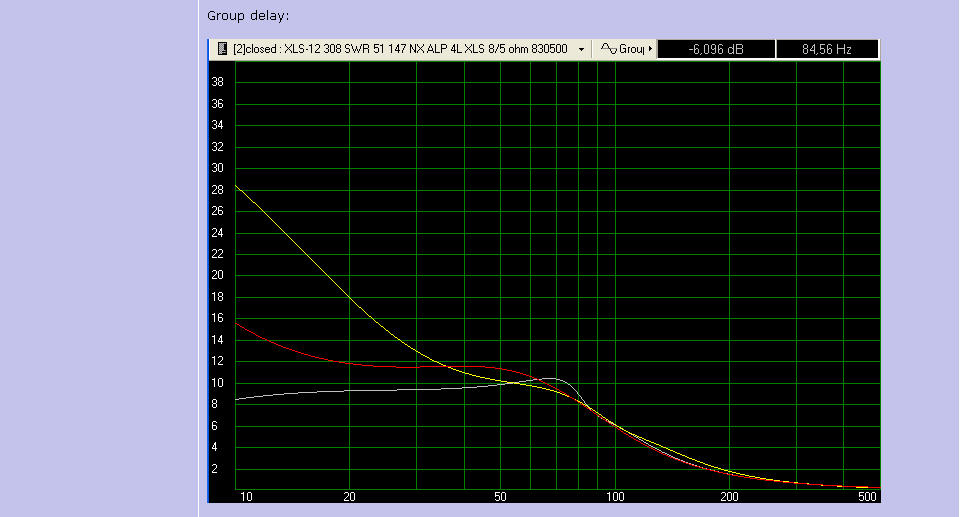Click the Group delay graph type icon
Viewport: 960px width, 517px height.
coord(609,48)
